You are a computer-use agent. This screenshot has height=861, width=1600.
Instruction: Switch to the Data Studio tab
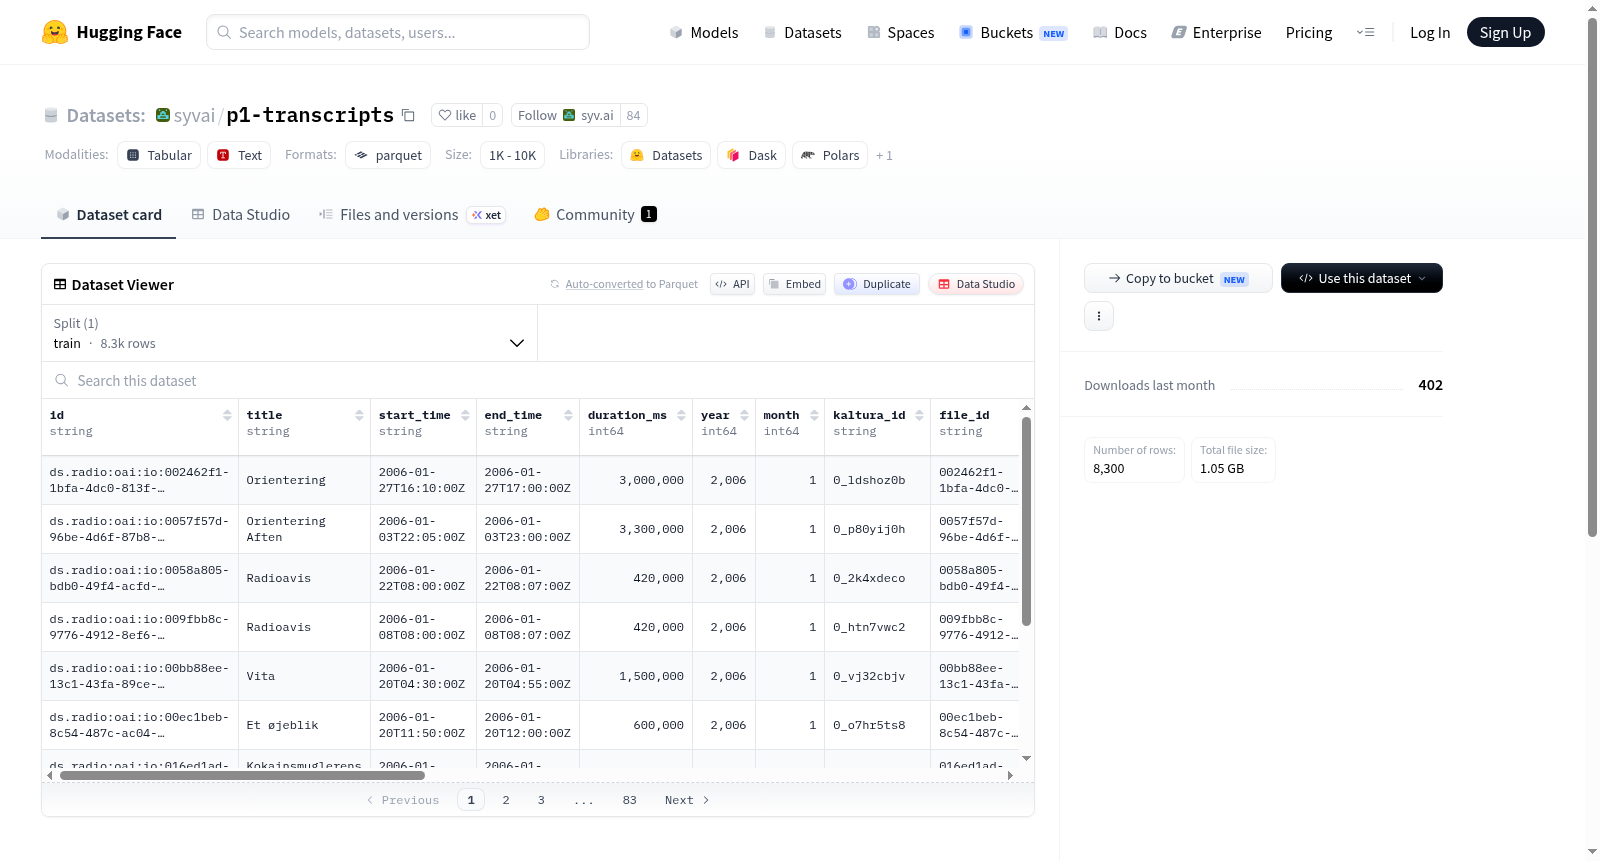pos(240,214)
